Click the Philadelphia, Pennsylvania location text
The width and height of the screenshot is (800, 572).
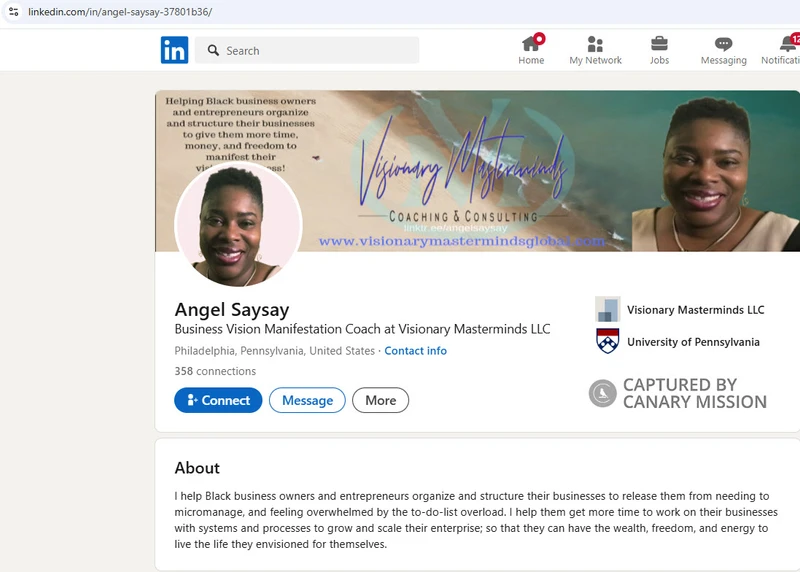pyautogui.click(x=274, y=351)
